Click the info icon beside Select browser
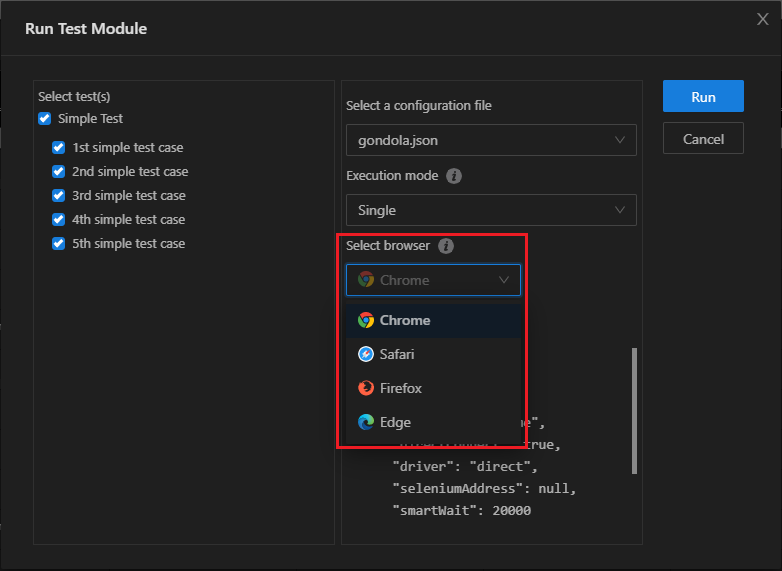The width and height of the screenshot is (782, 571). click(446, 246)
